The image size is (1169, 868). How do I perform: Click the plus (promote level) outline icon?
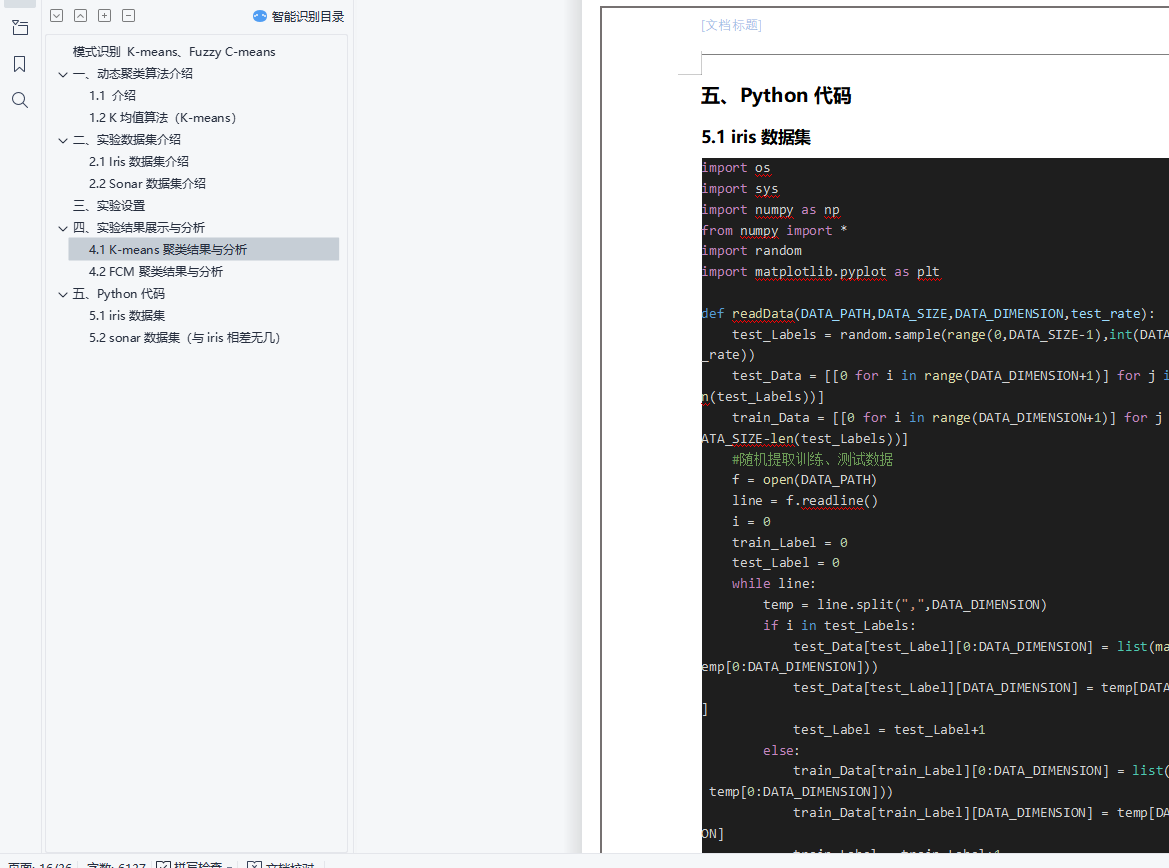(x=105, y=16)
